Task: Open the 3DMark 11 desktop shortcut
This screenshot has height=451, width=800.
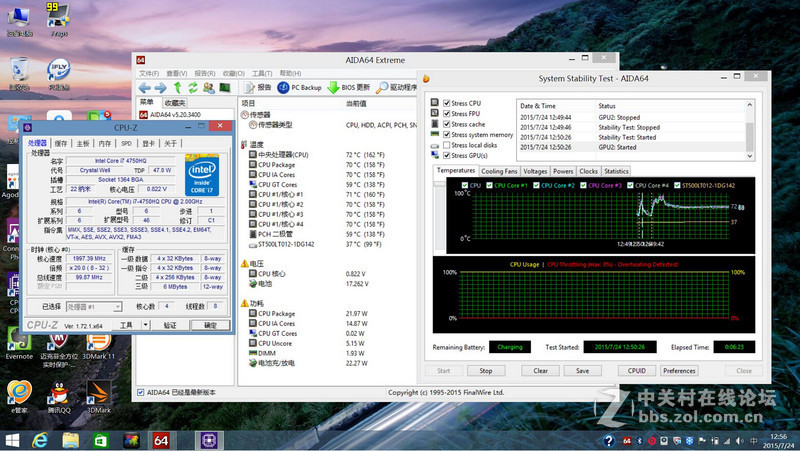Action: pos(98,342)
